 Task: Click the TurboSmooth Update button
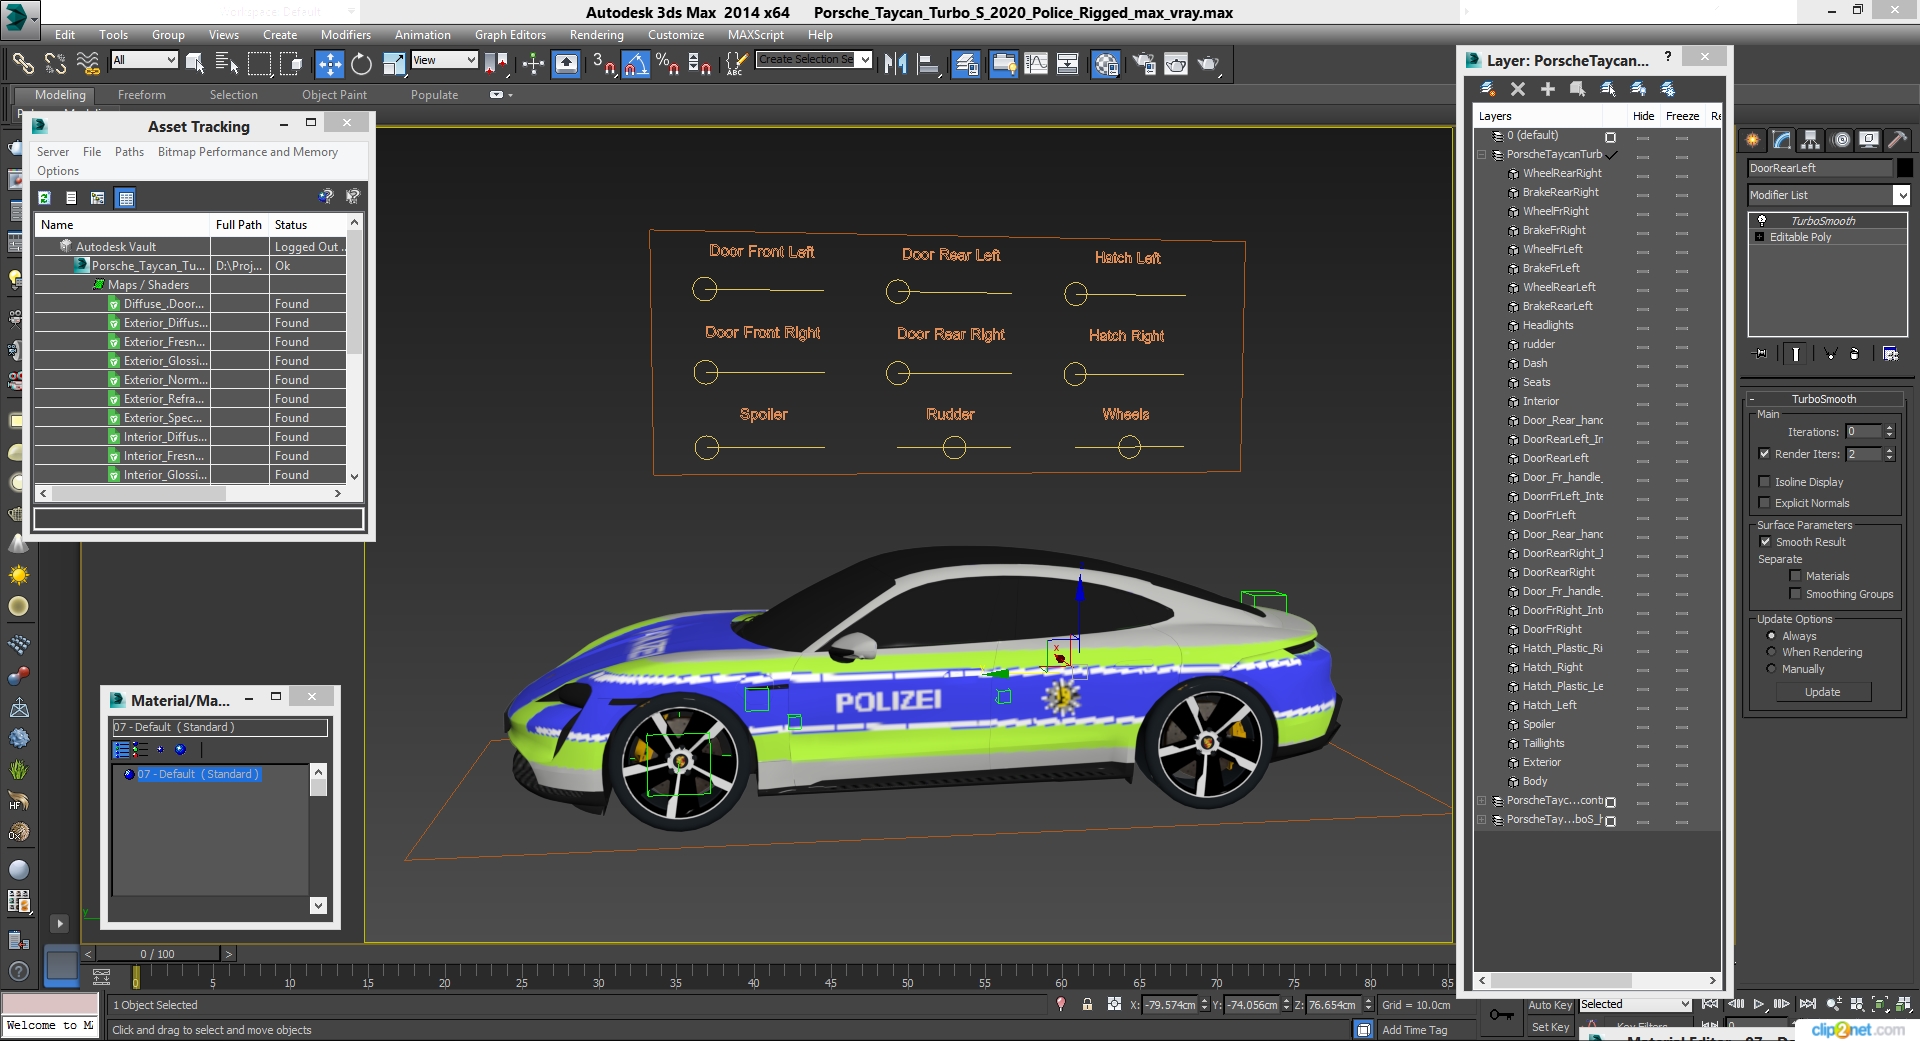tap(1822, 692)
